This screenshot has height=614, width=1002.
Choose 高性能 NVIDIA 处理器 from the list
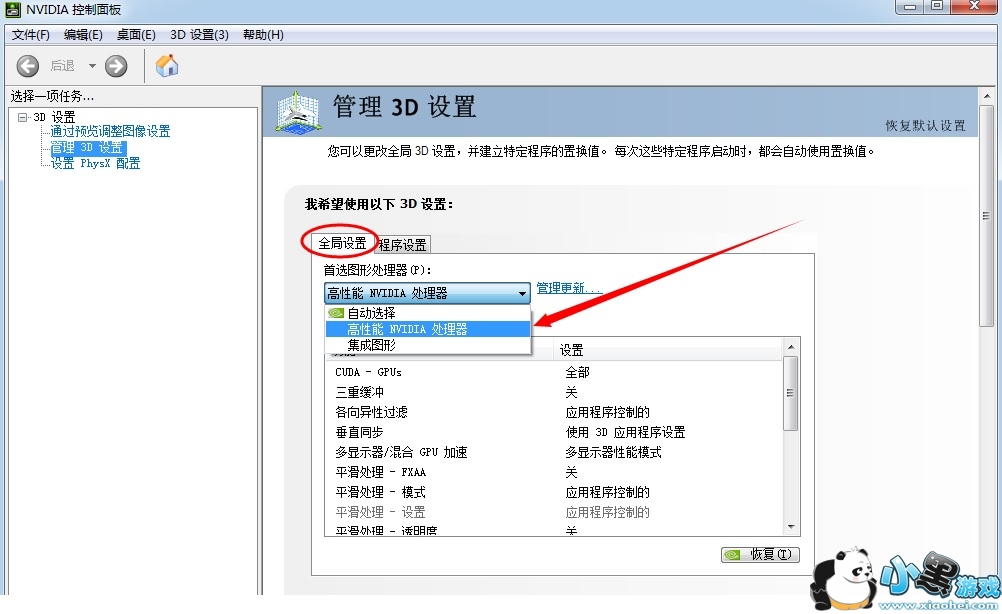(428, 329)
